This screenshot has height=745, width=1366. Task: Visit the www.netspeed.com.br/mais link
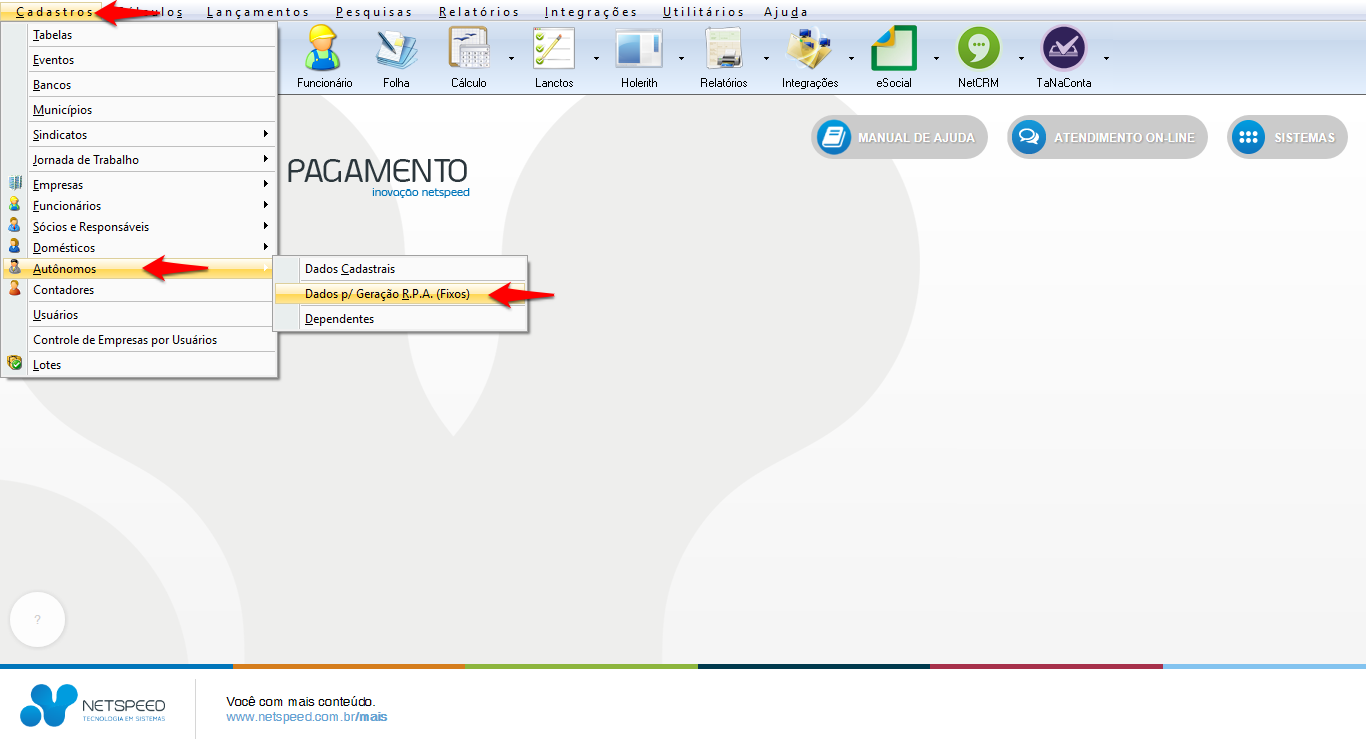(x=306, y=717)
